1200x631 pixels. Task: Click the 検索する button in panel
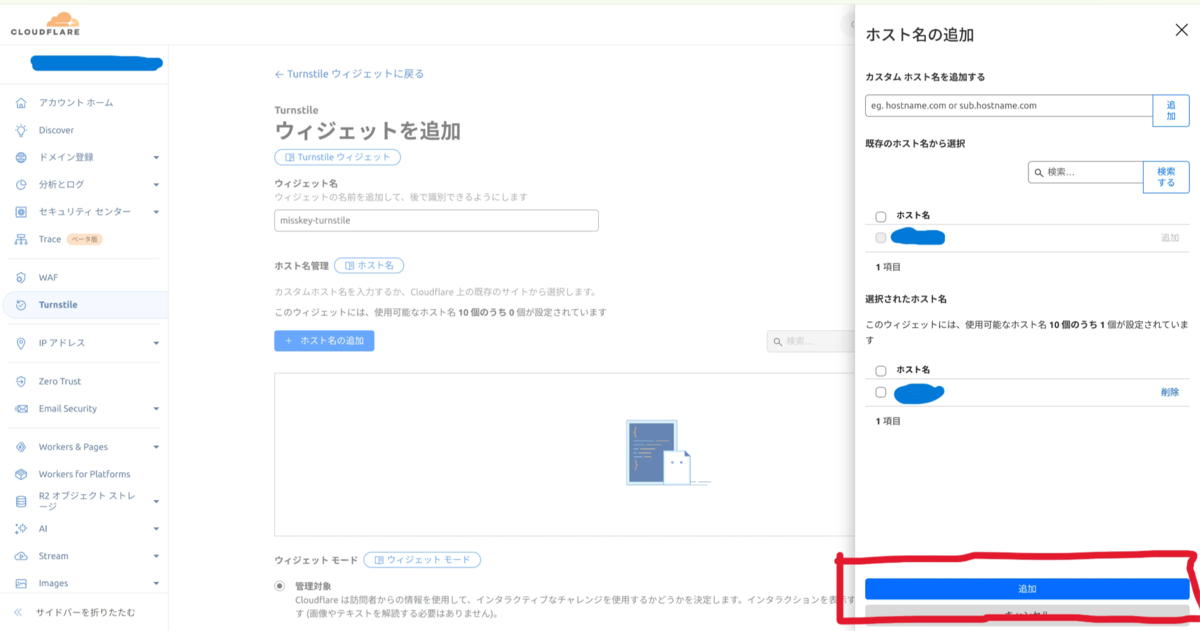[x=1166, y=177]
